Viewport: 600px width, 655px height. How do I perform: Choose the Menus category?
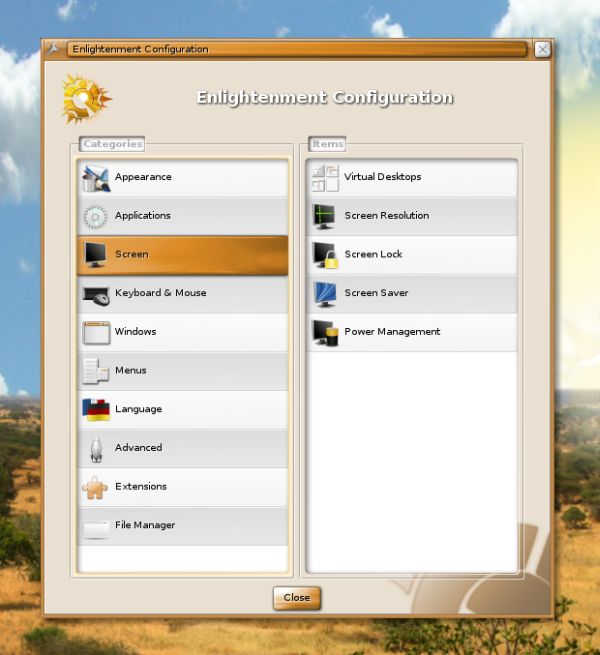(x=183, y=371)
